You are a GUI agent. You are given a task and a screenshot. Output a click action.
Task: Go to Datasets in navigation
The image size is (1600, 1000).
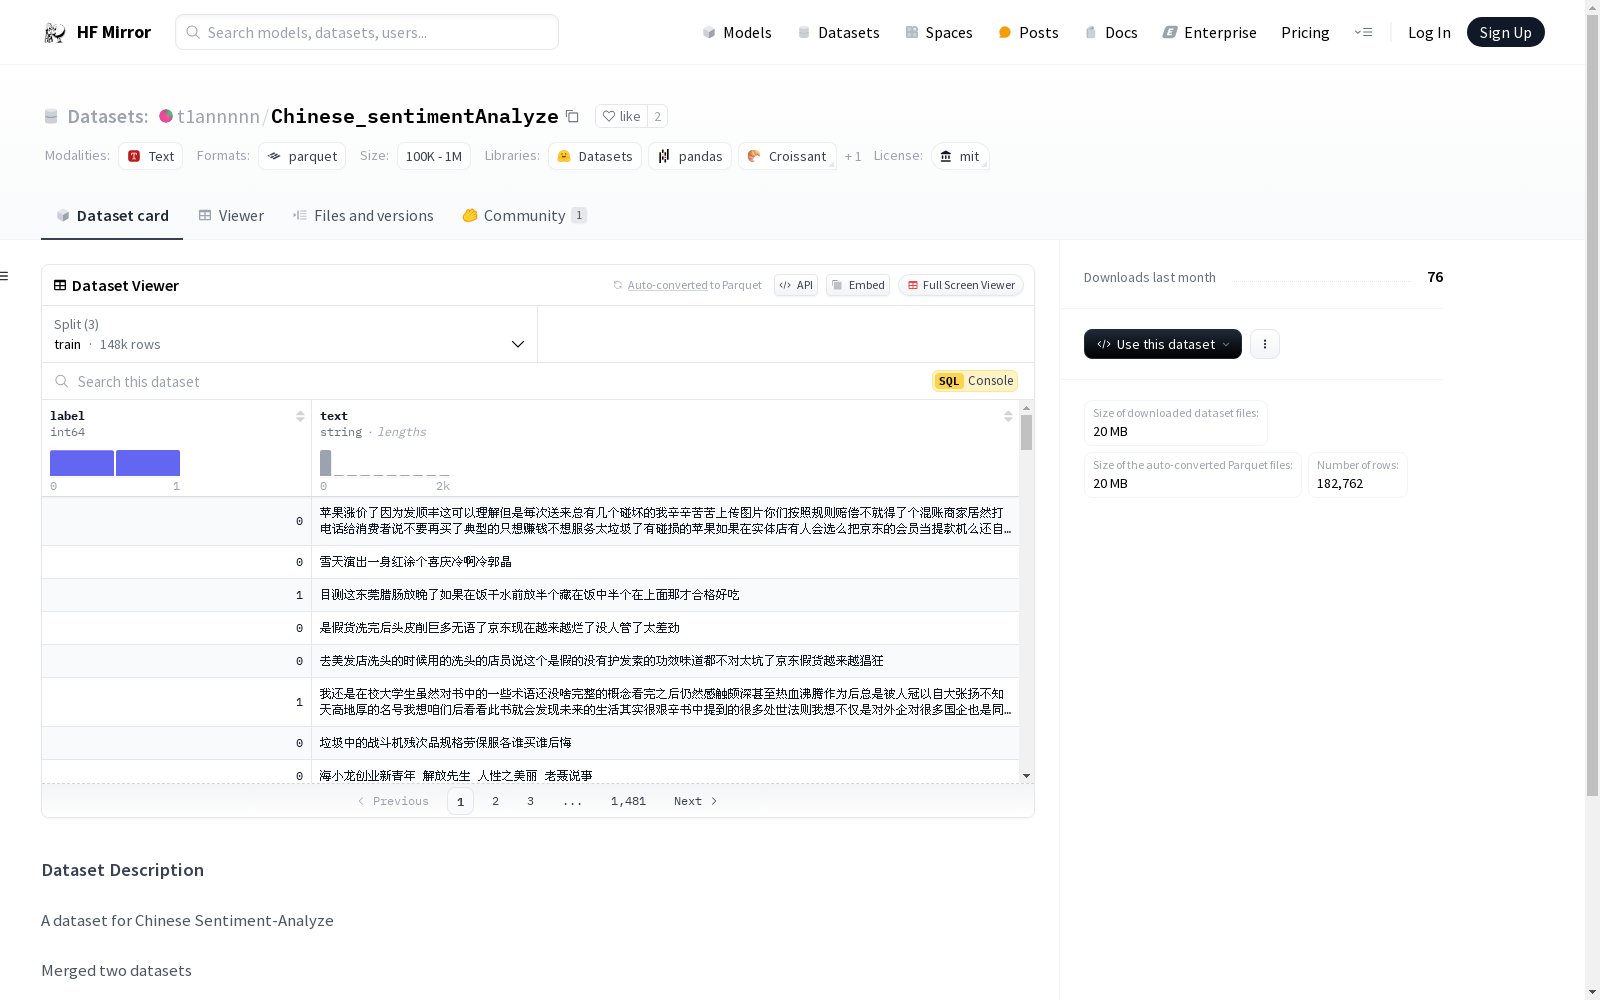pyautogui.click(x=838, y=33)
